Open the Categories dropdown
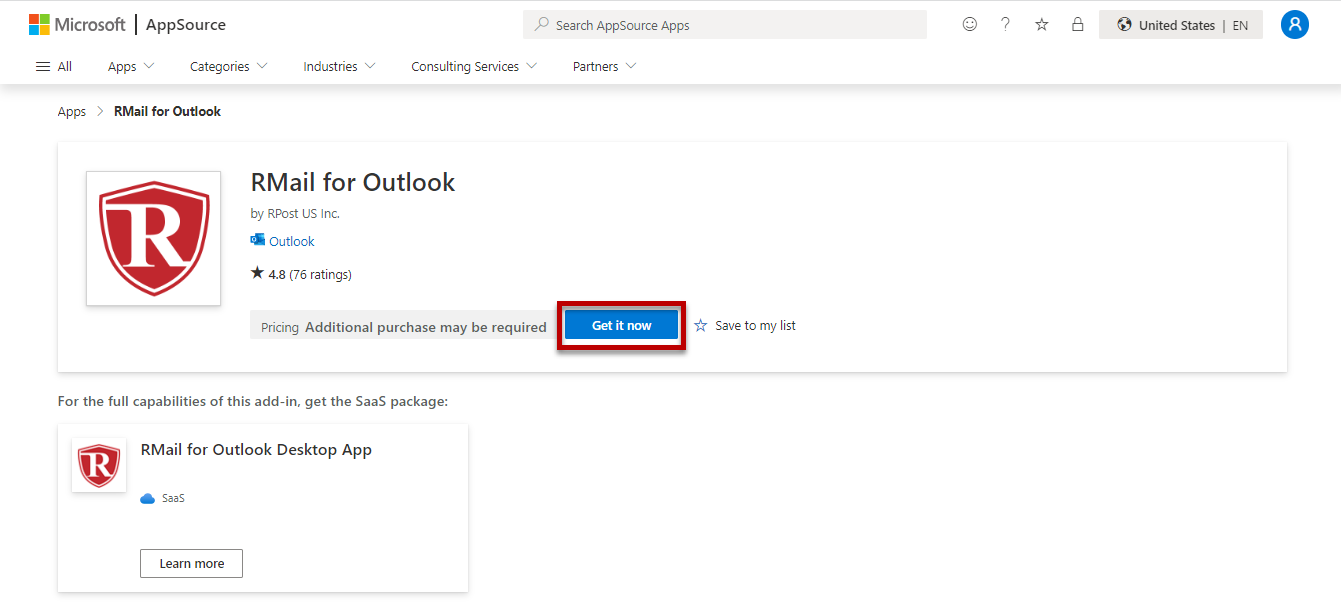The height and width of the screenshot is (606, 1341). tap(227, 66)
